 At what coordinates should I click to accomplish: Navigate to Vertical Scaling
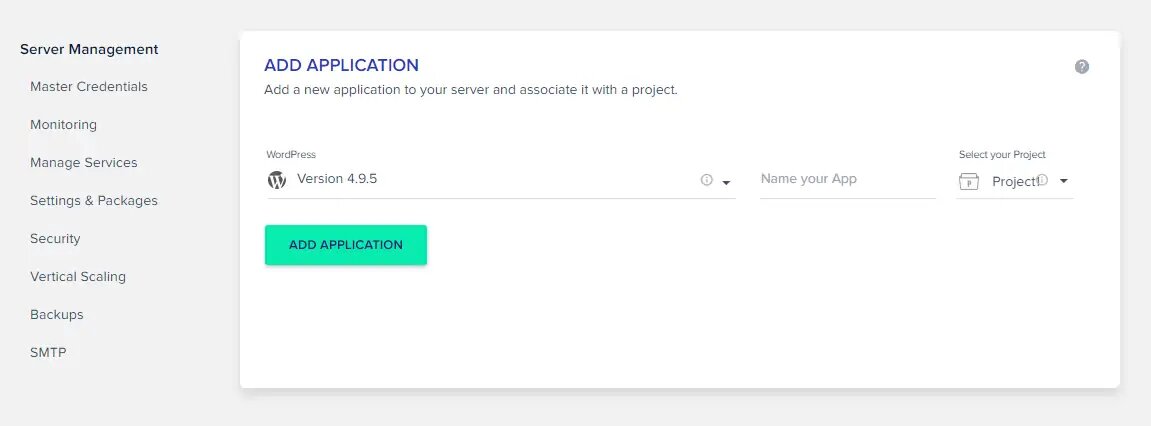pyautogui.click(x=78, y=277)
